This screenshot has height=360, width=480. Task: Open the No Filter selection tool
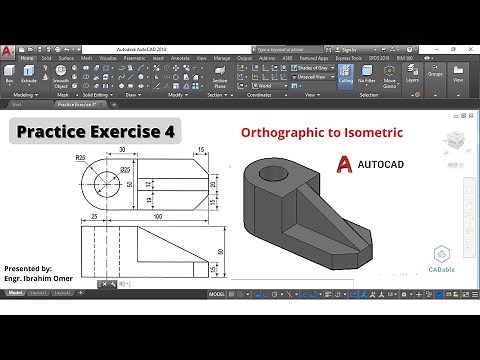click(x=367, y=75)
